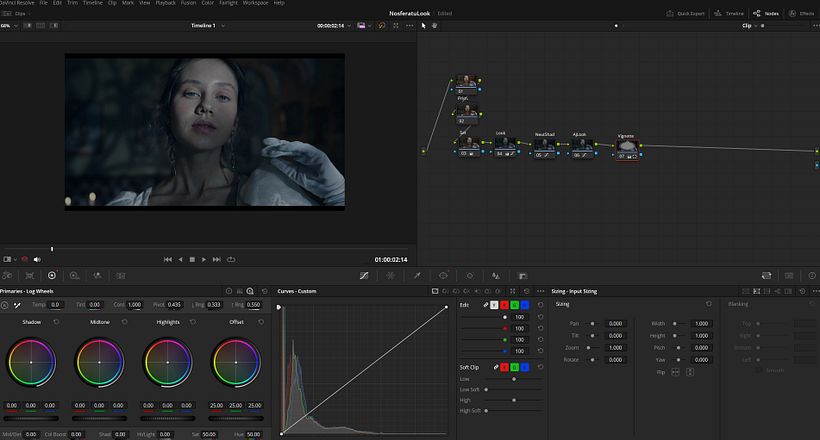Image resolution: width=820 pixels, height=440 pixels.
Task: Open the Tracker palette icon
Action: click(470, 276)
